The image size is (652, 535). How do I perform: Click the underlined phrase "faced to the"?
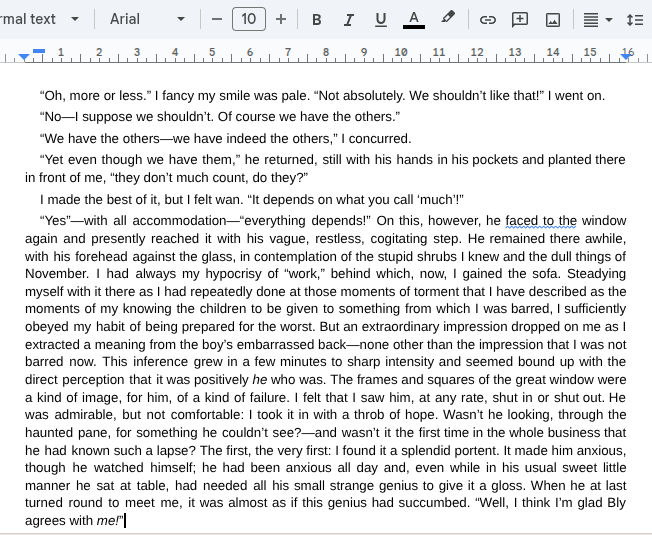[x=541, y=220]
